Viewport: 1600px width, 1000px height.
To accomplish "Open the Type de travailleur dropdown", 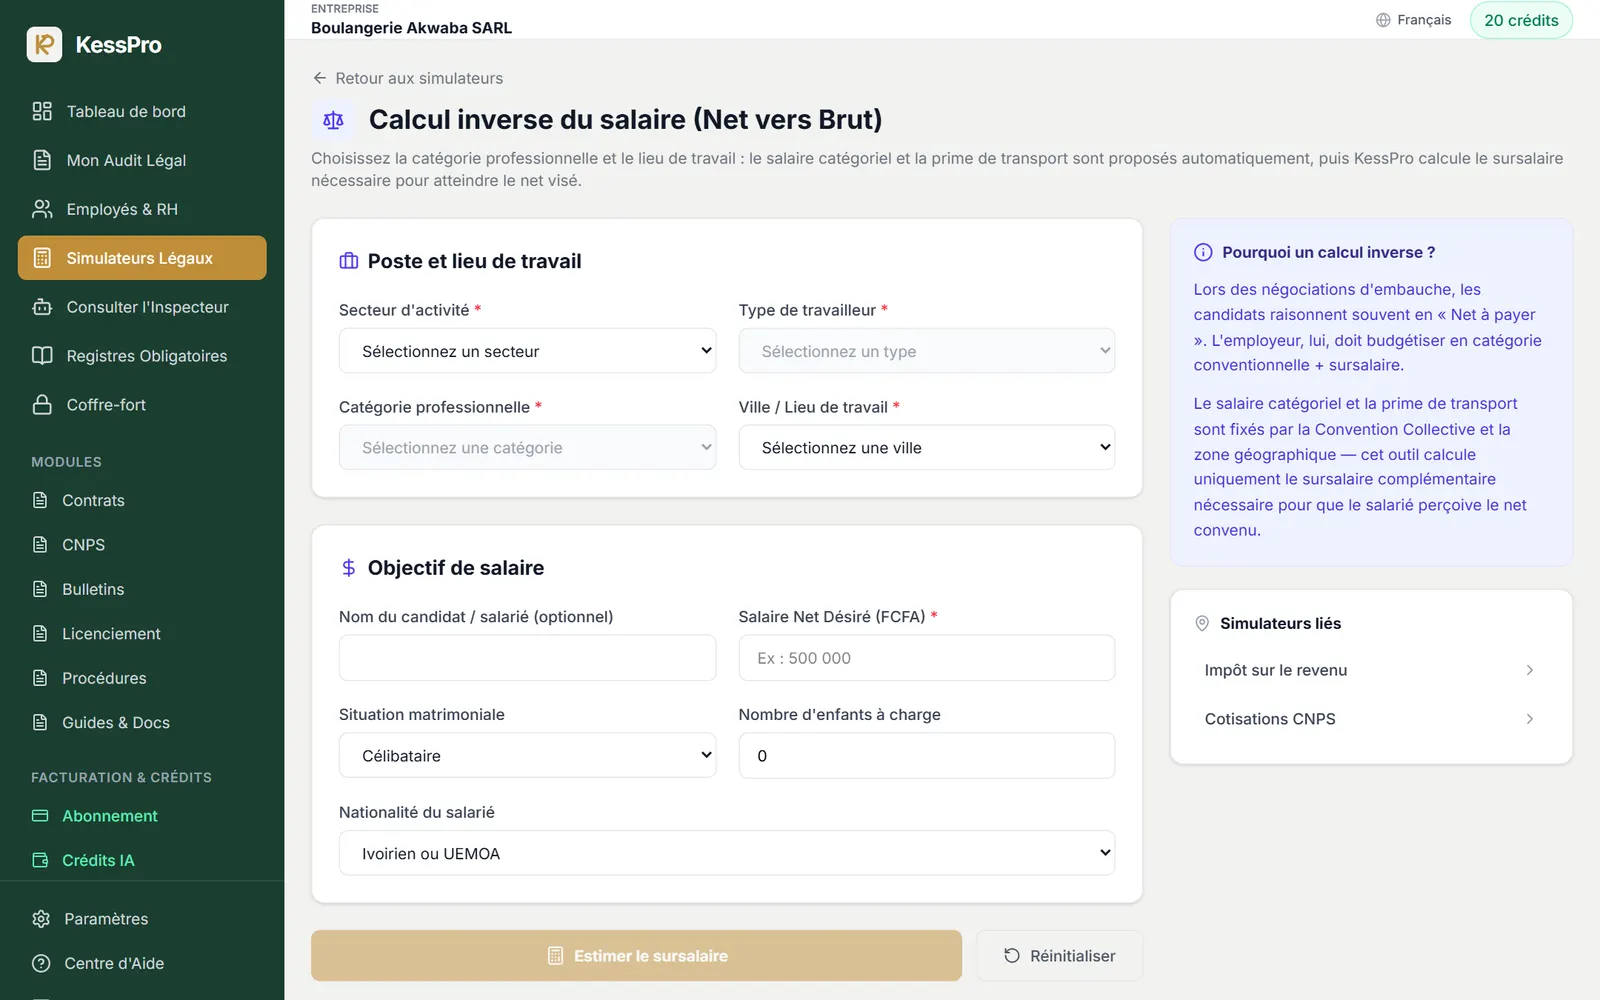I will pos(926,351).
